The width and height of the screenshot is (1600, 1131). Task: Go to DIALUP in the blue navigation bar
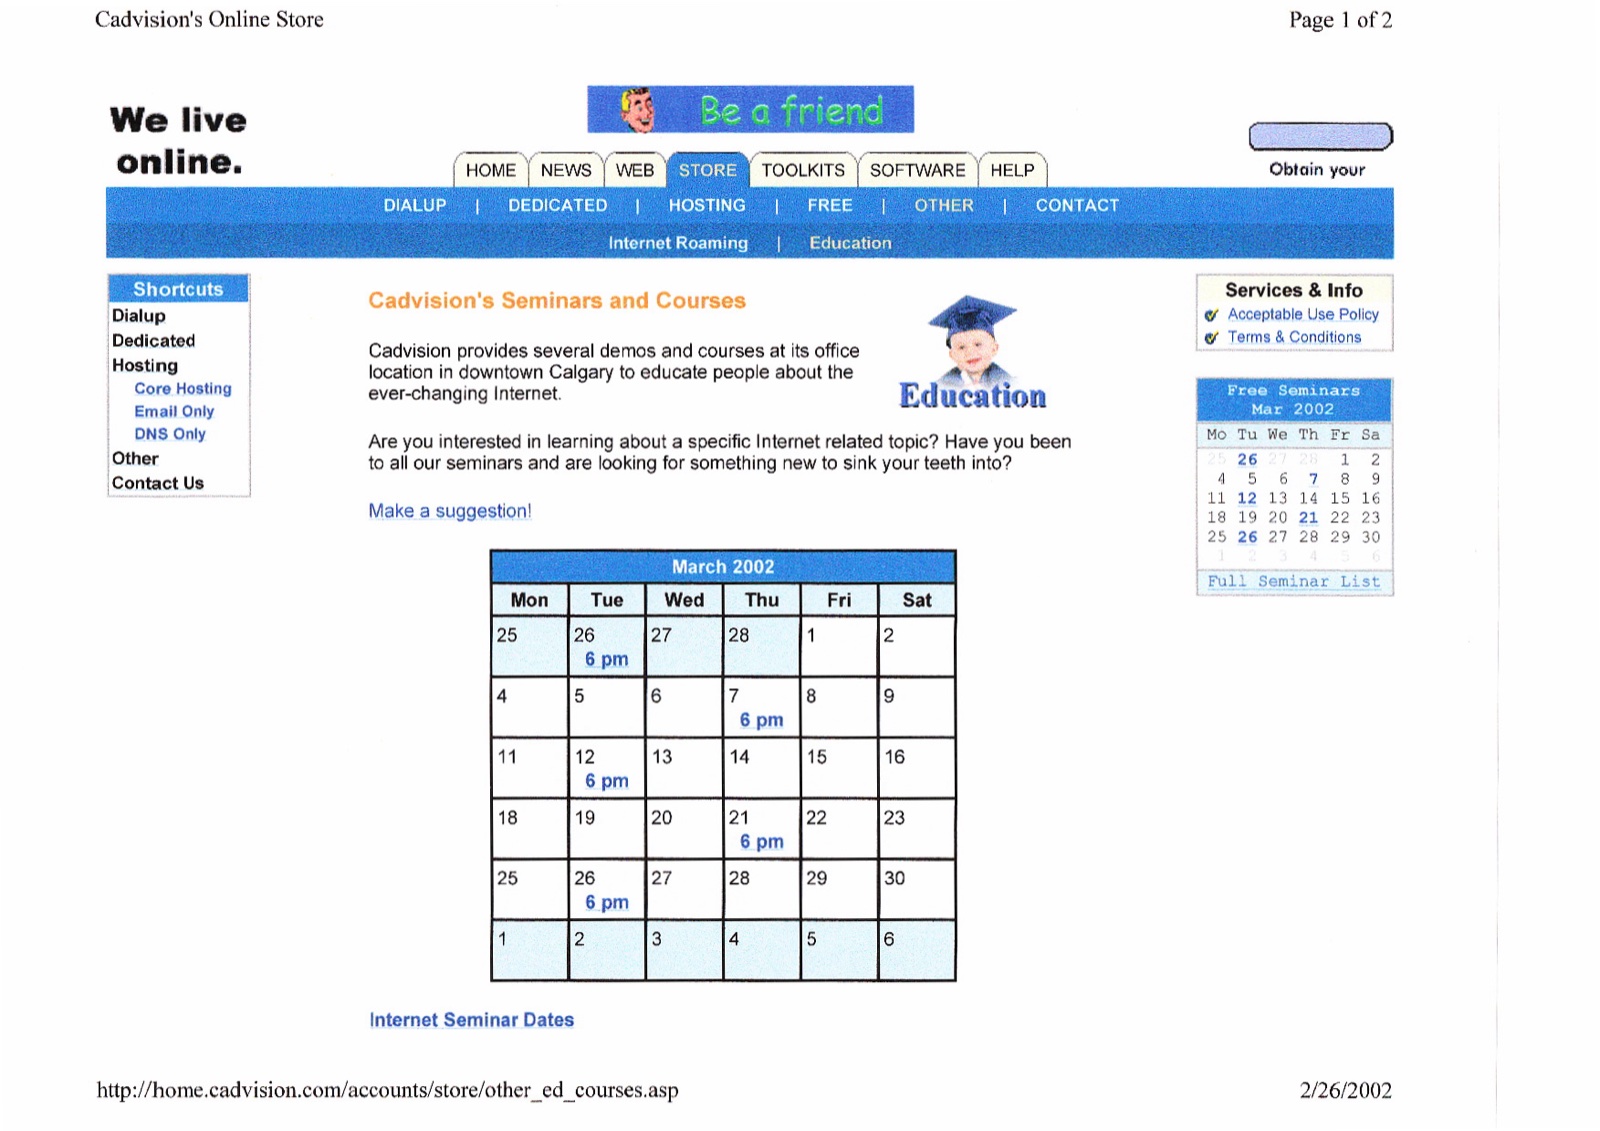[415, 205]
